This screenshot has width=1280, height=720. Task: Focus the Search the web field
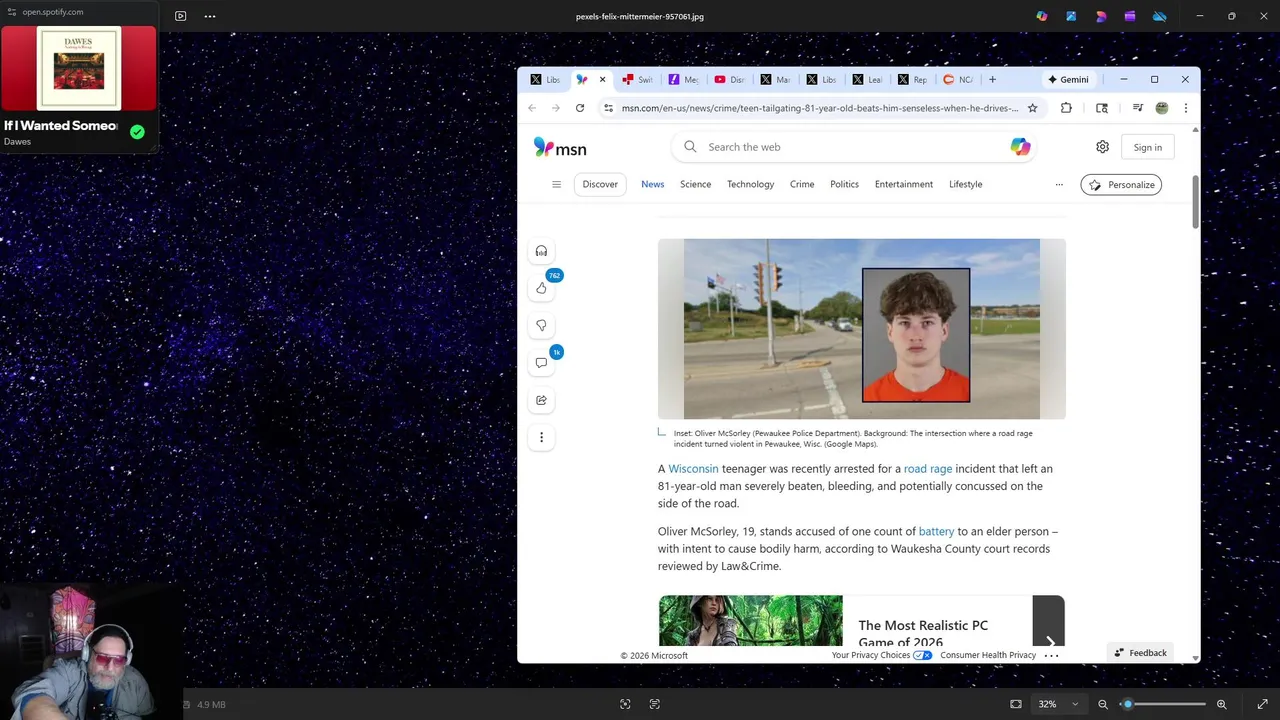(x=854, y=147)
